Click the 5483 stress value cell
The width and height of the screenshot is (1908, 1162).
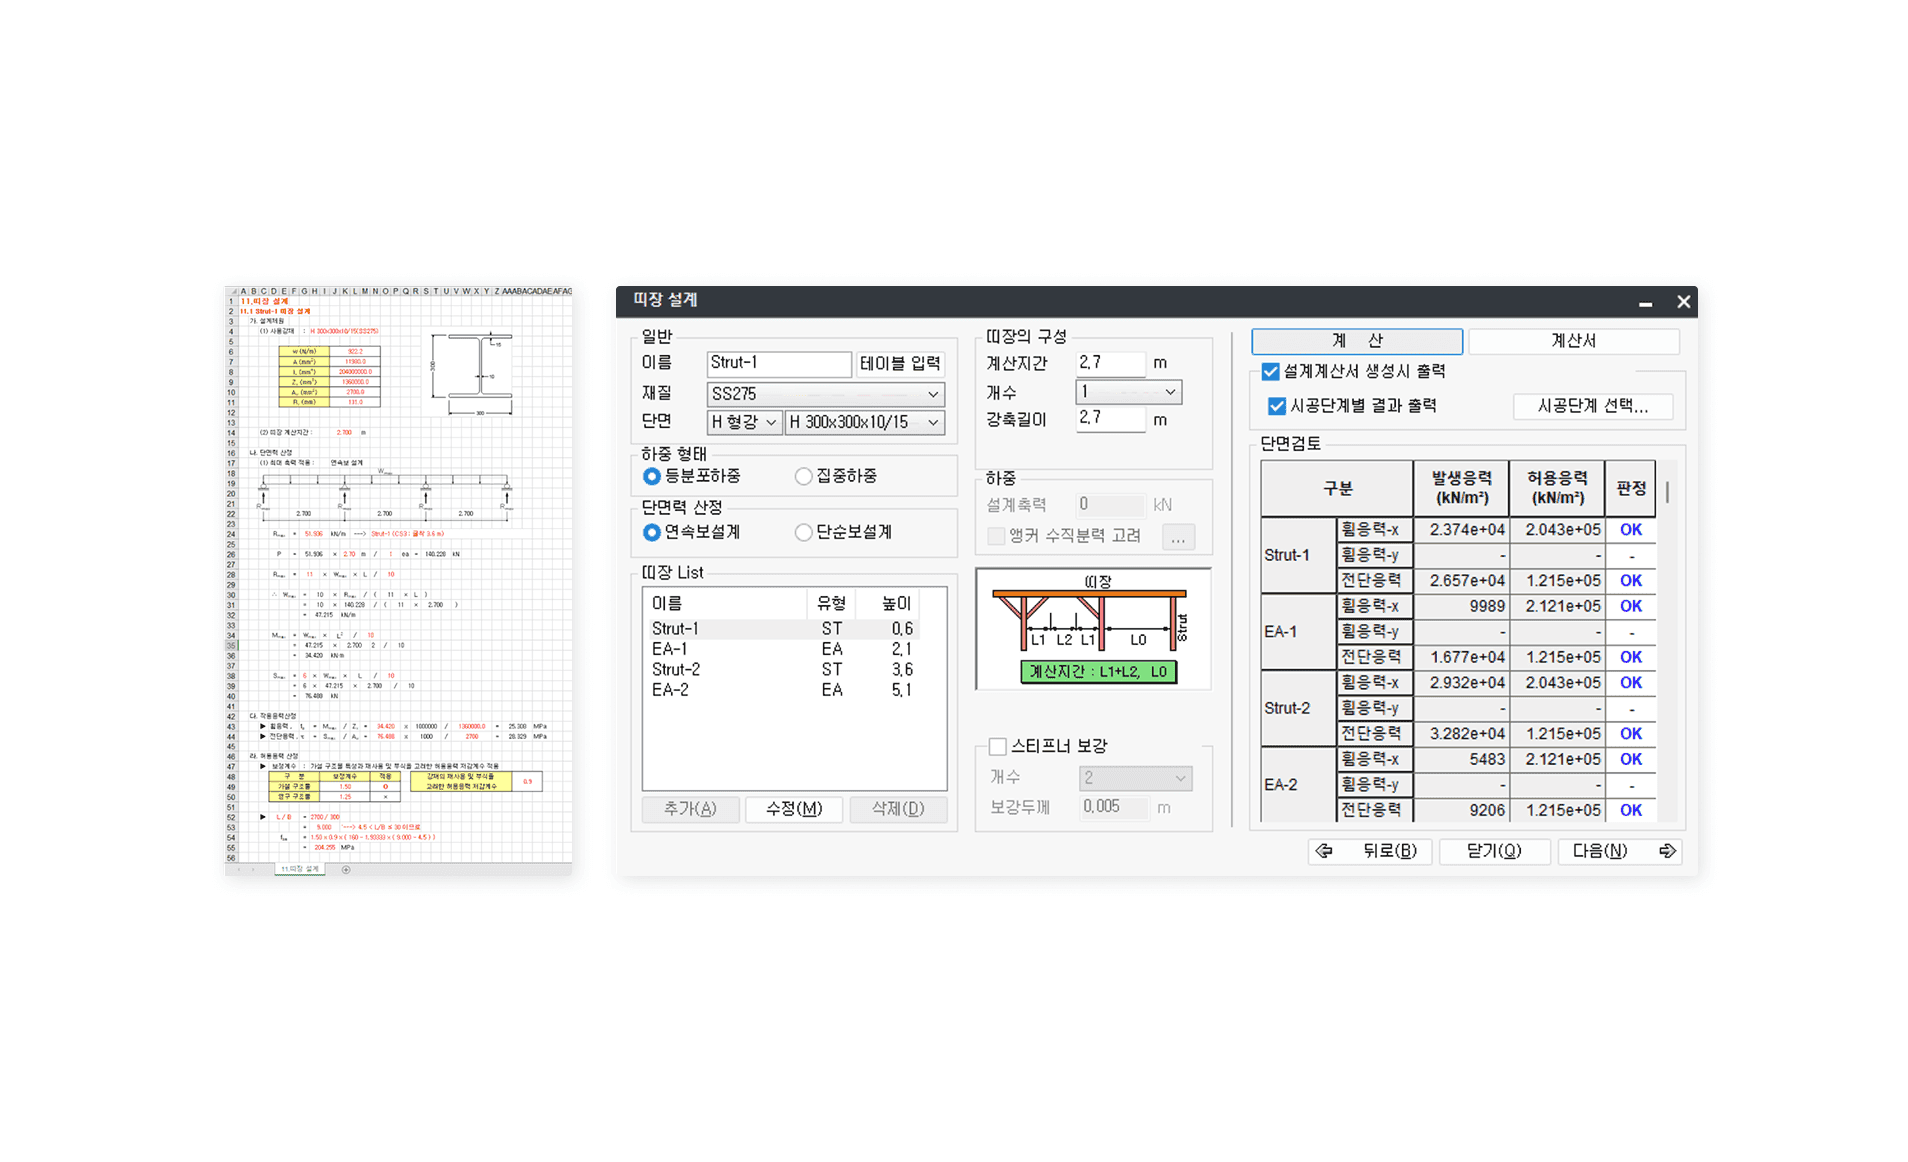[1461, 759]
